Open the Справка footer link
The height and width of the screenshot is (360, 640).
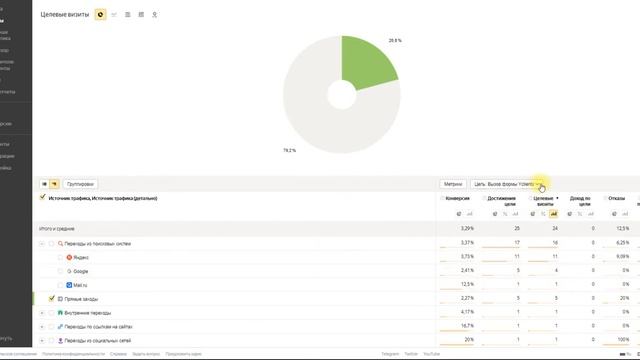click(118, 354)
